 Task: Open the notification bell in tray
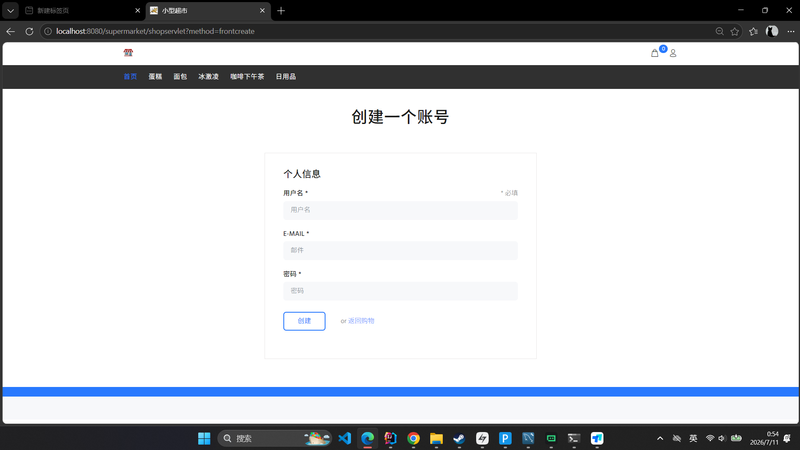[x=787, y=438]
